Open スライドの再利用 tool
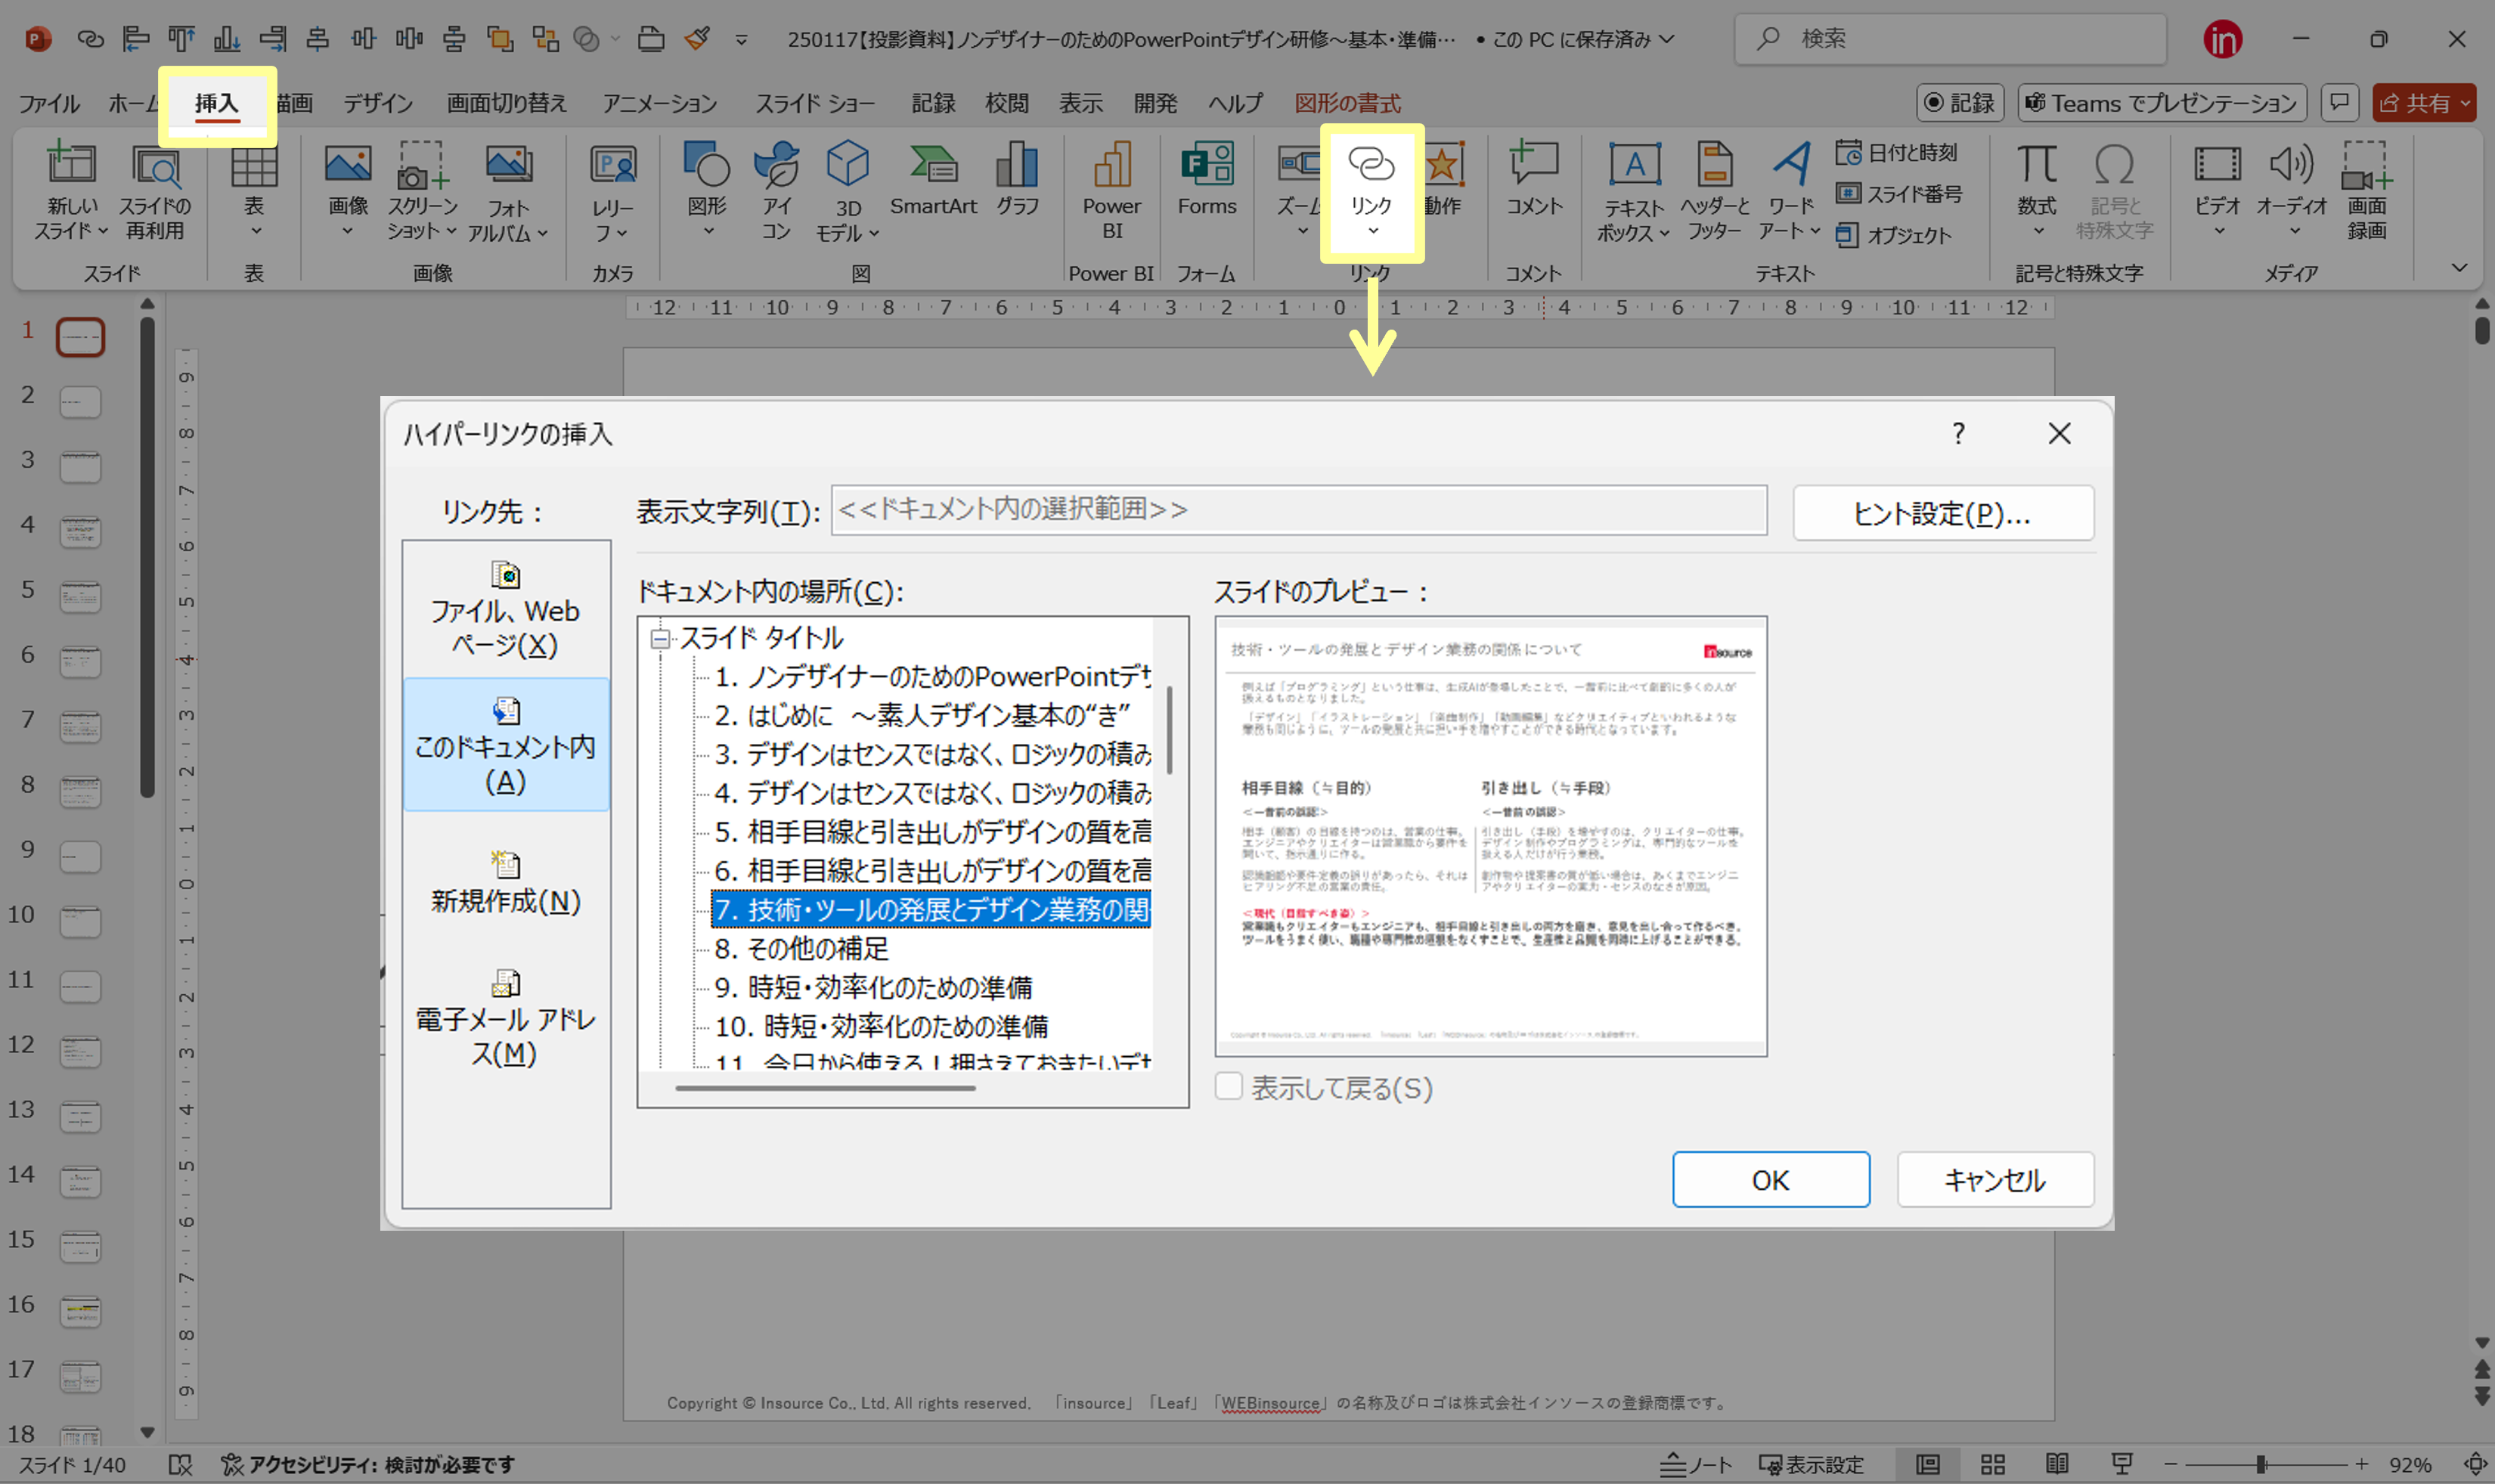Image resolution: width=2495 pixels, height=1484 pixels. pyautogui.click(x=155, y=191)
